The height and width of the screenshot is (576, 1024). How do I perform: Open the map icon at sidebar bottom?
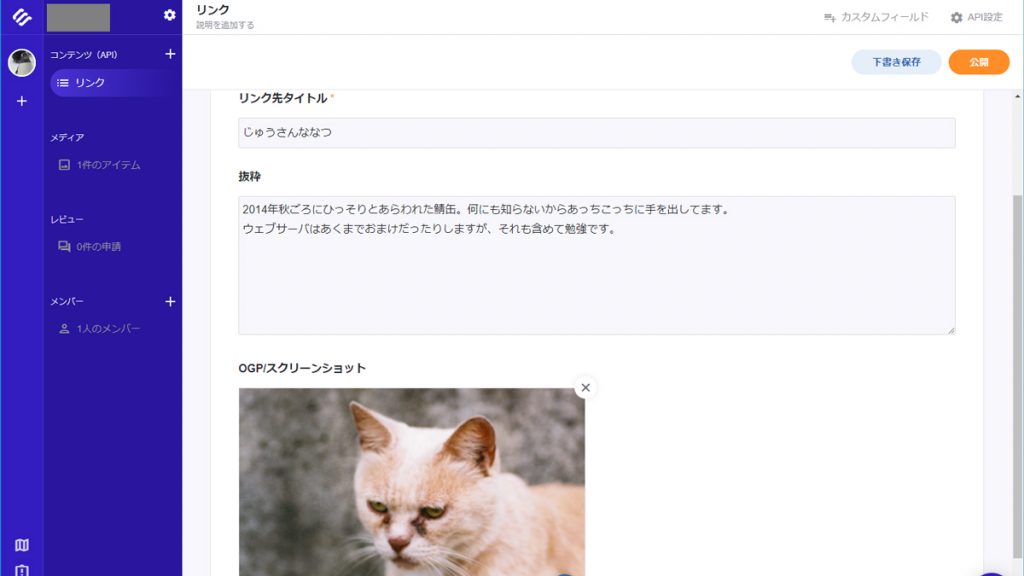(x=22, y=545)
